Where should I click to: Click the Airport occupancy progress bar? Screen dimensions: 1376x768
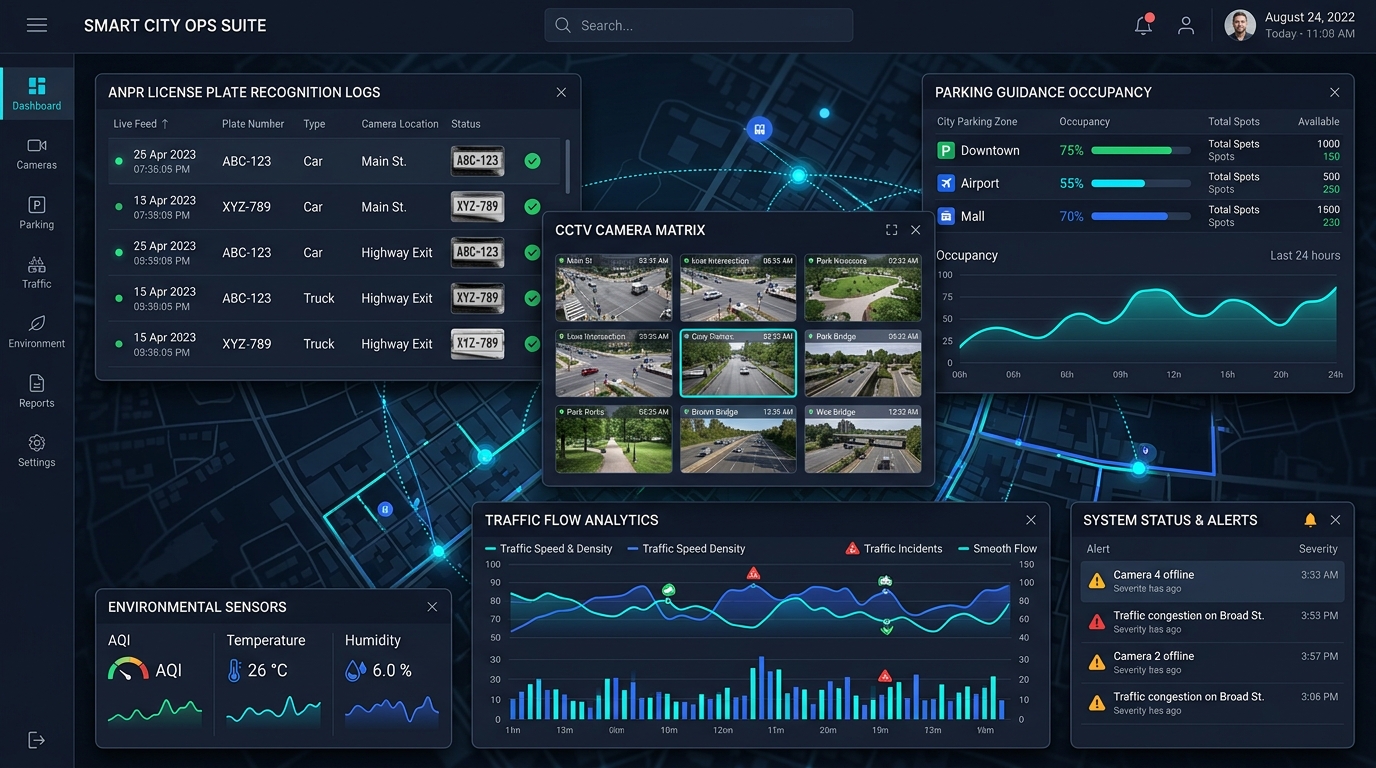[1141, 183]
